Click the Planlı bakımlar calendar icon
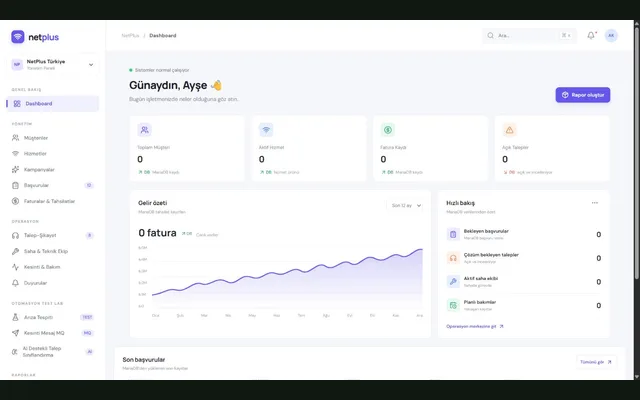This screenshot has height=400, width=640. coord(453,305)
